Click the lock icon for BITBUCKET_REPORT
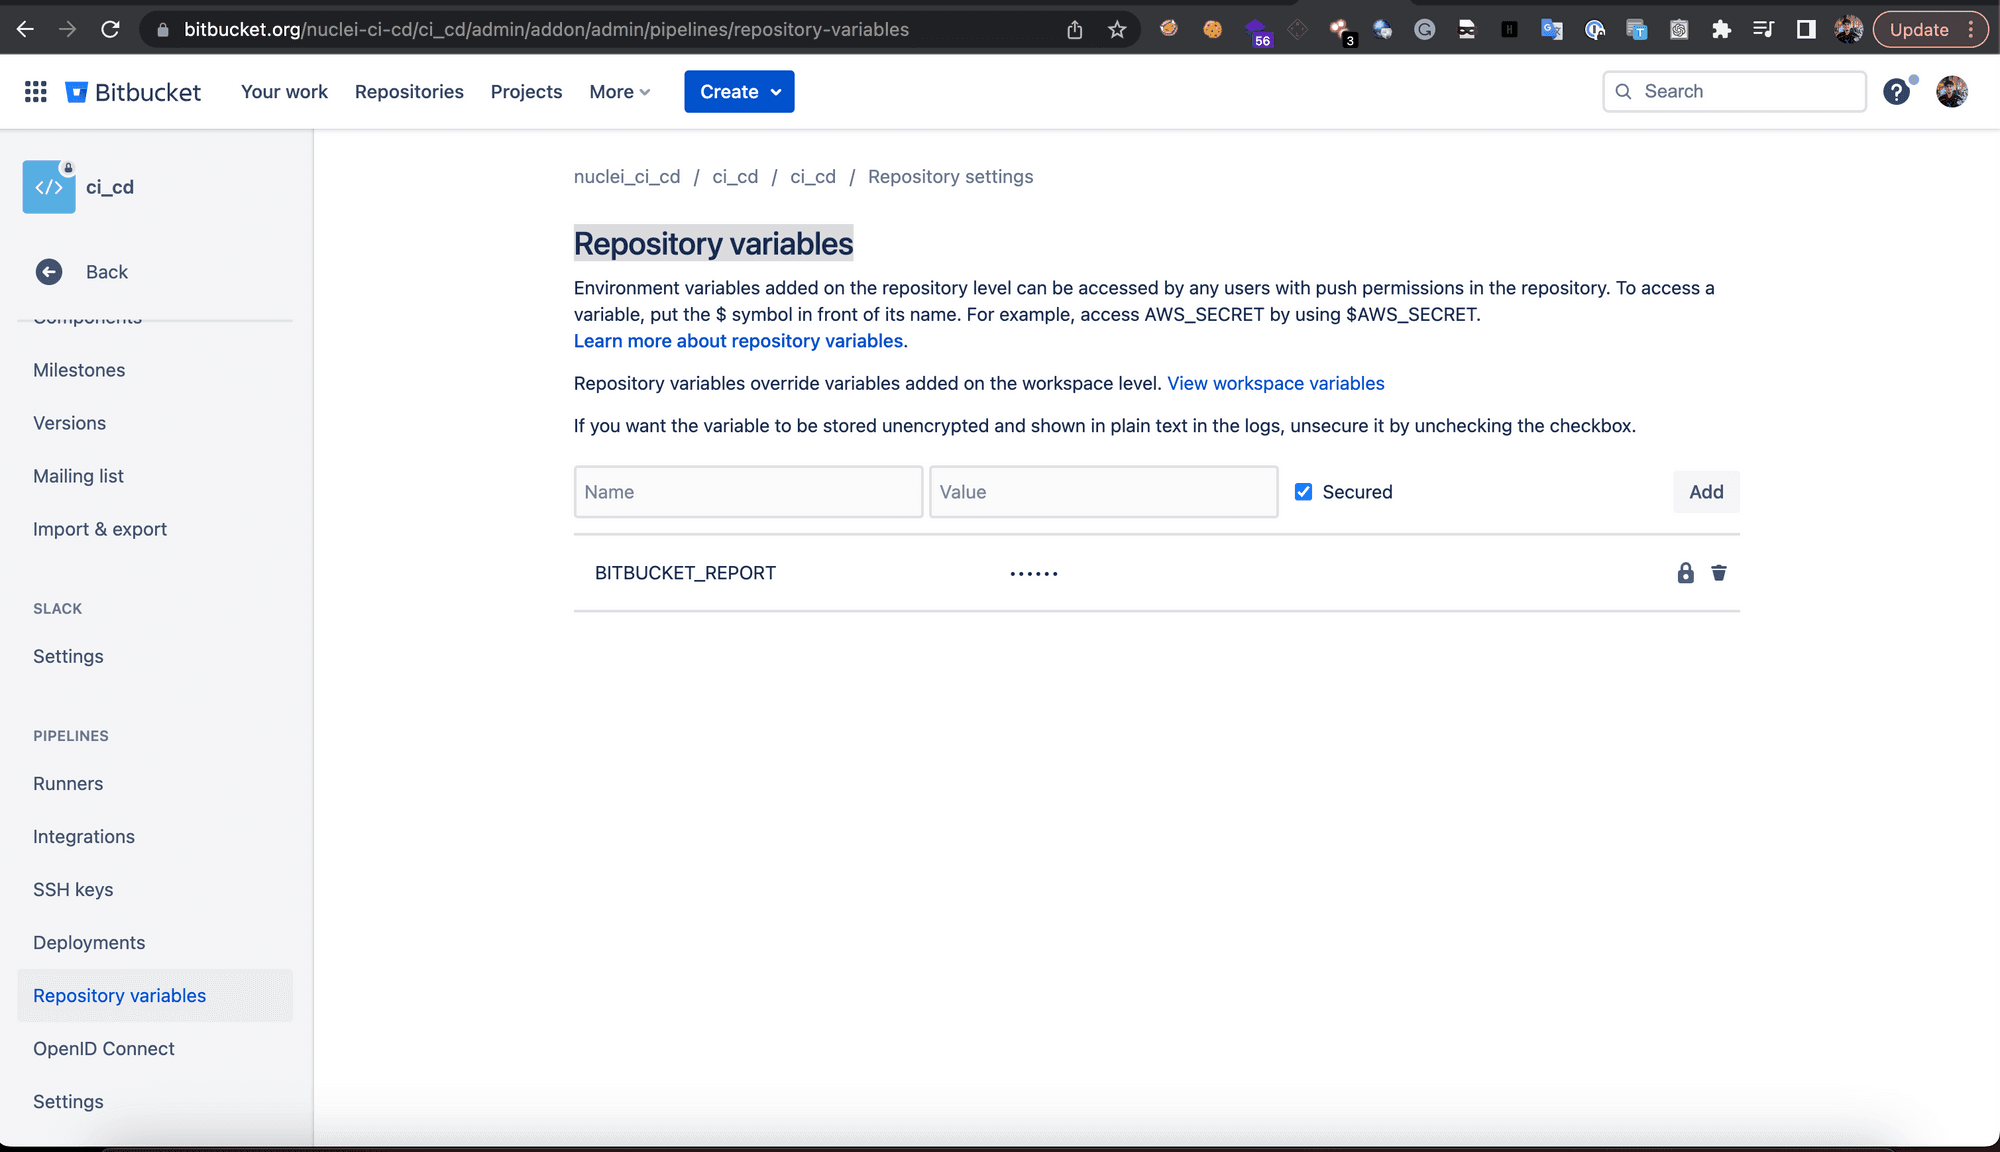 [1685, 573]
